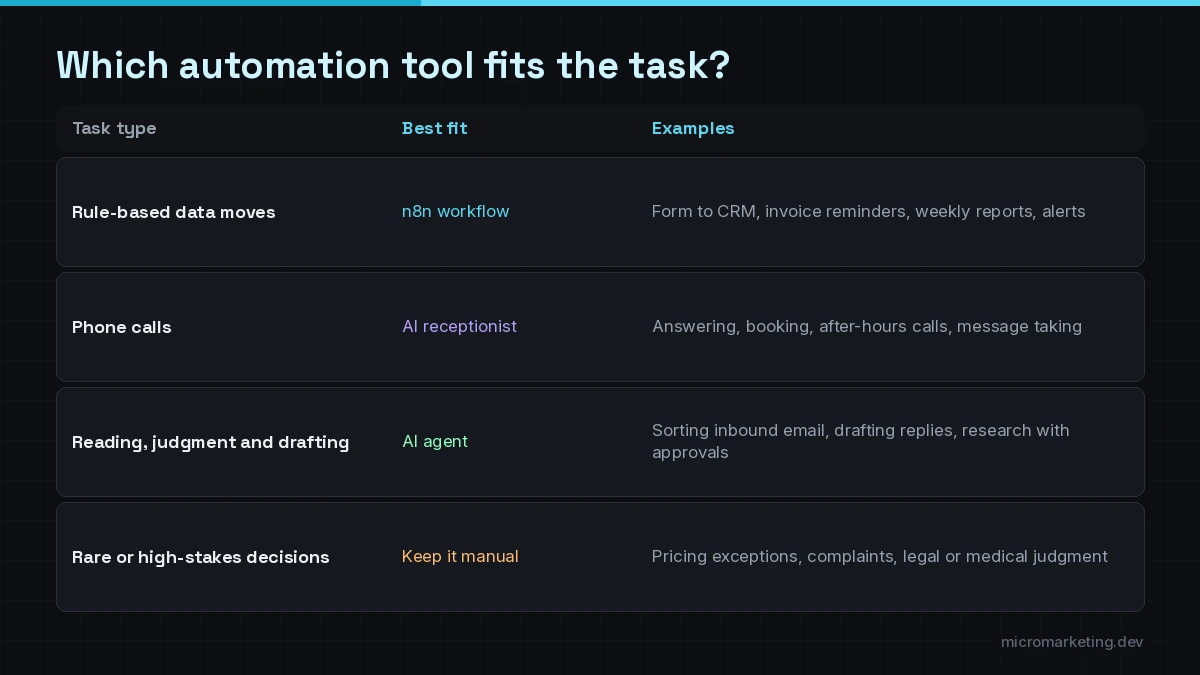Click the 'Examples' column header
The height and width of the screenshot is (675, 1200).
click(x=693, y=128)
